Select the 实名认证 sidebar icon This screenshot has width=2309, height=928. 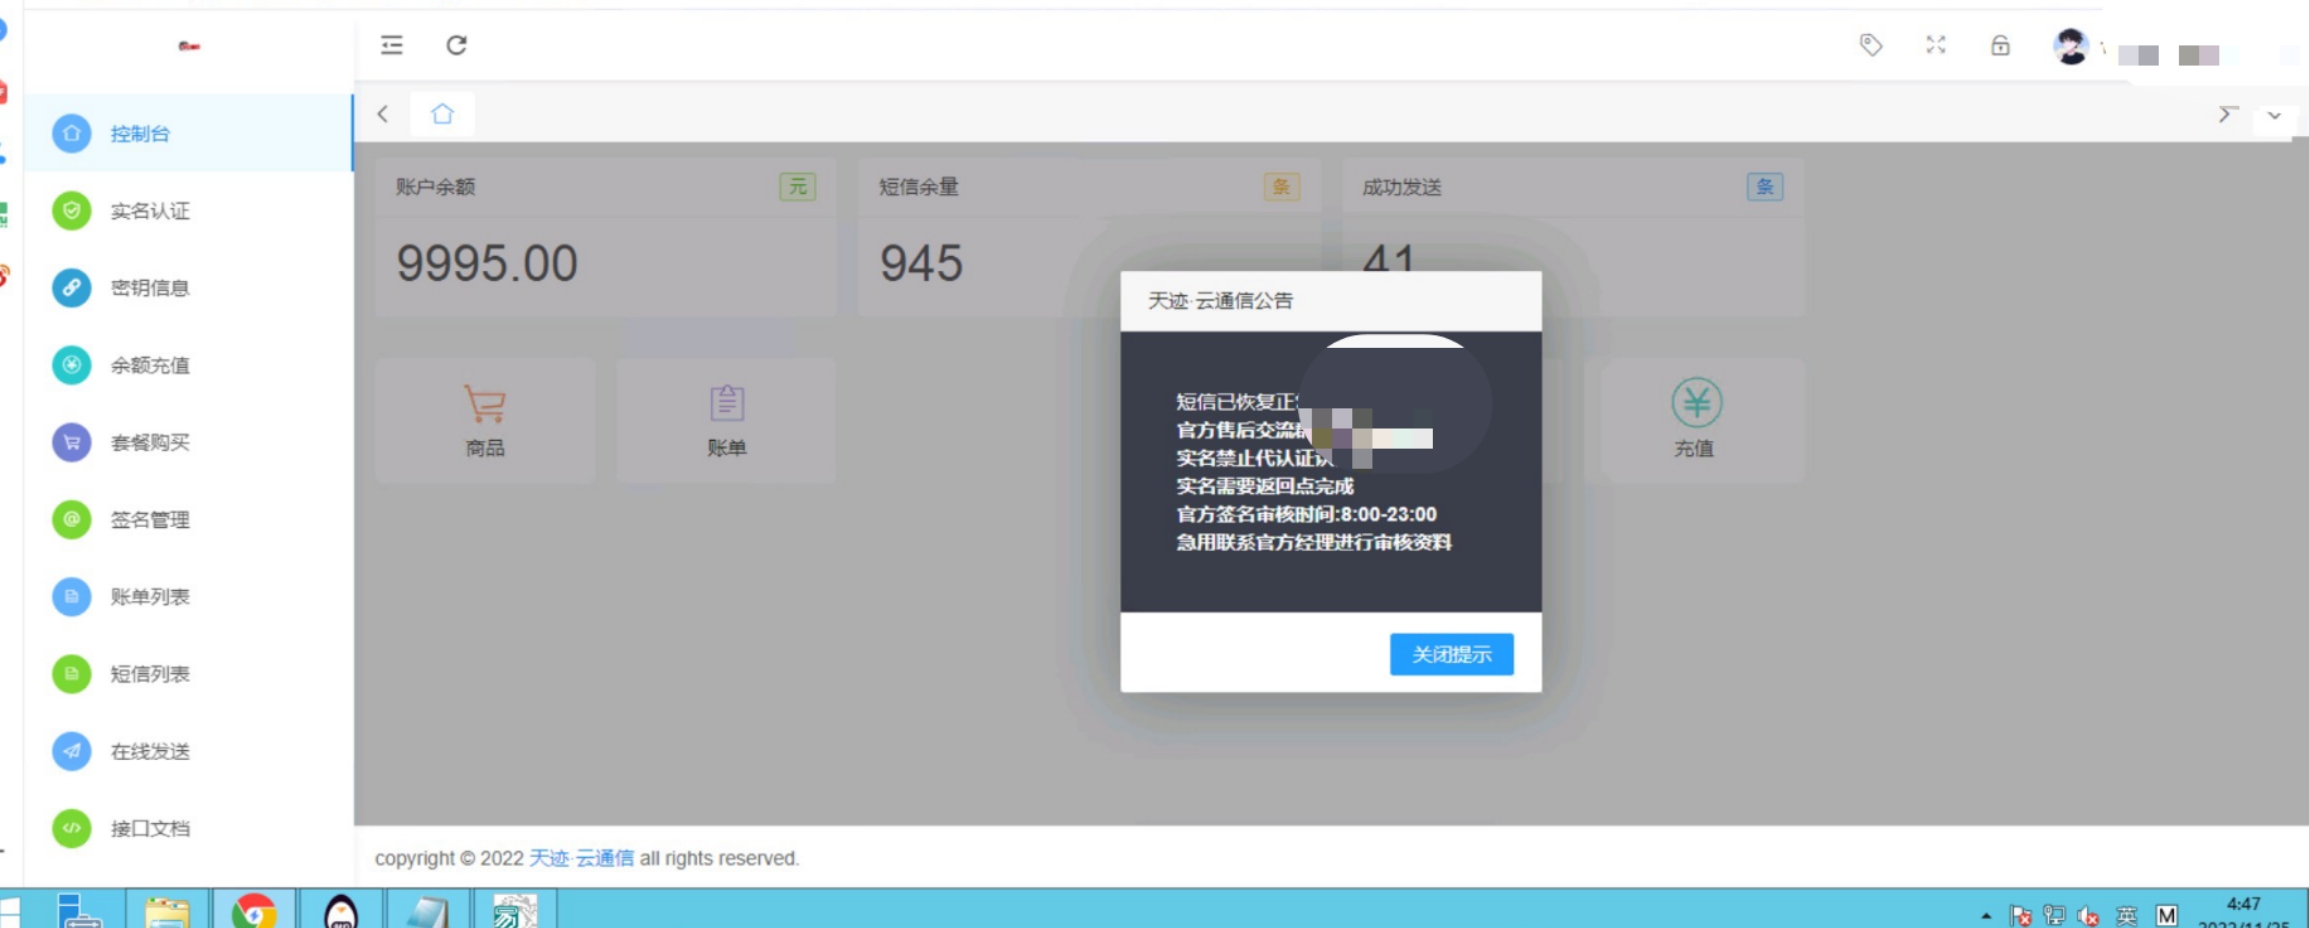pyautogui.click(x=71, y=211)
